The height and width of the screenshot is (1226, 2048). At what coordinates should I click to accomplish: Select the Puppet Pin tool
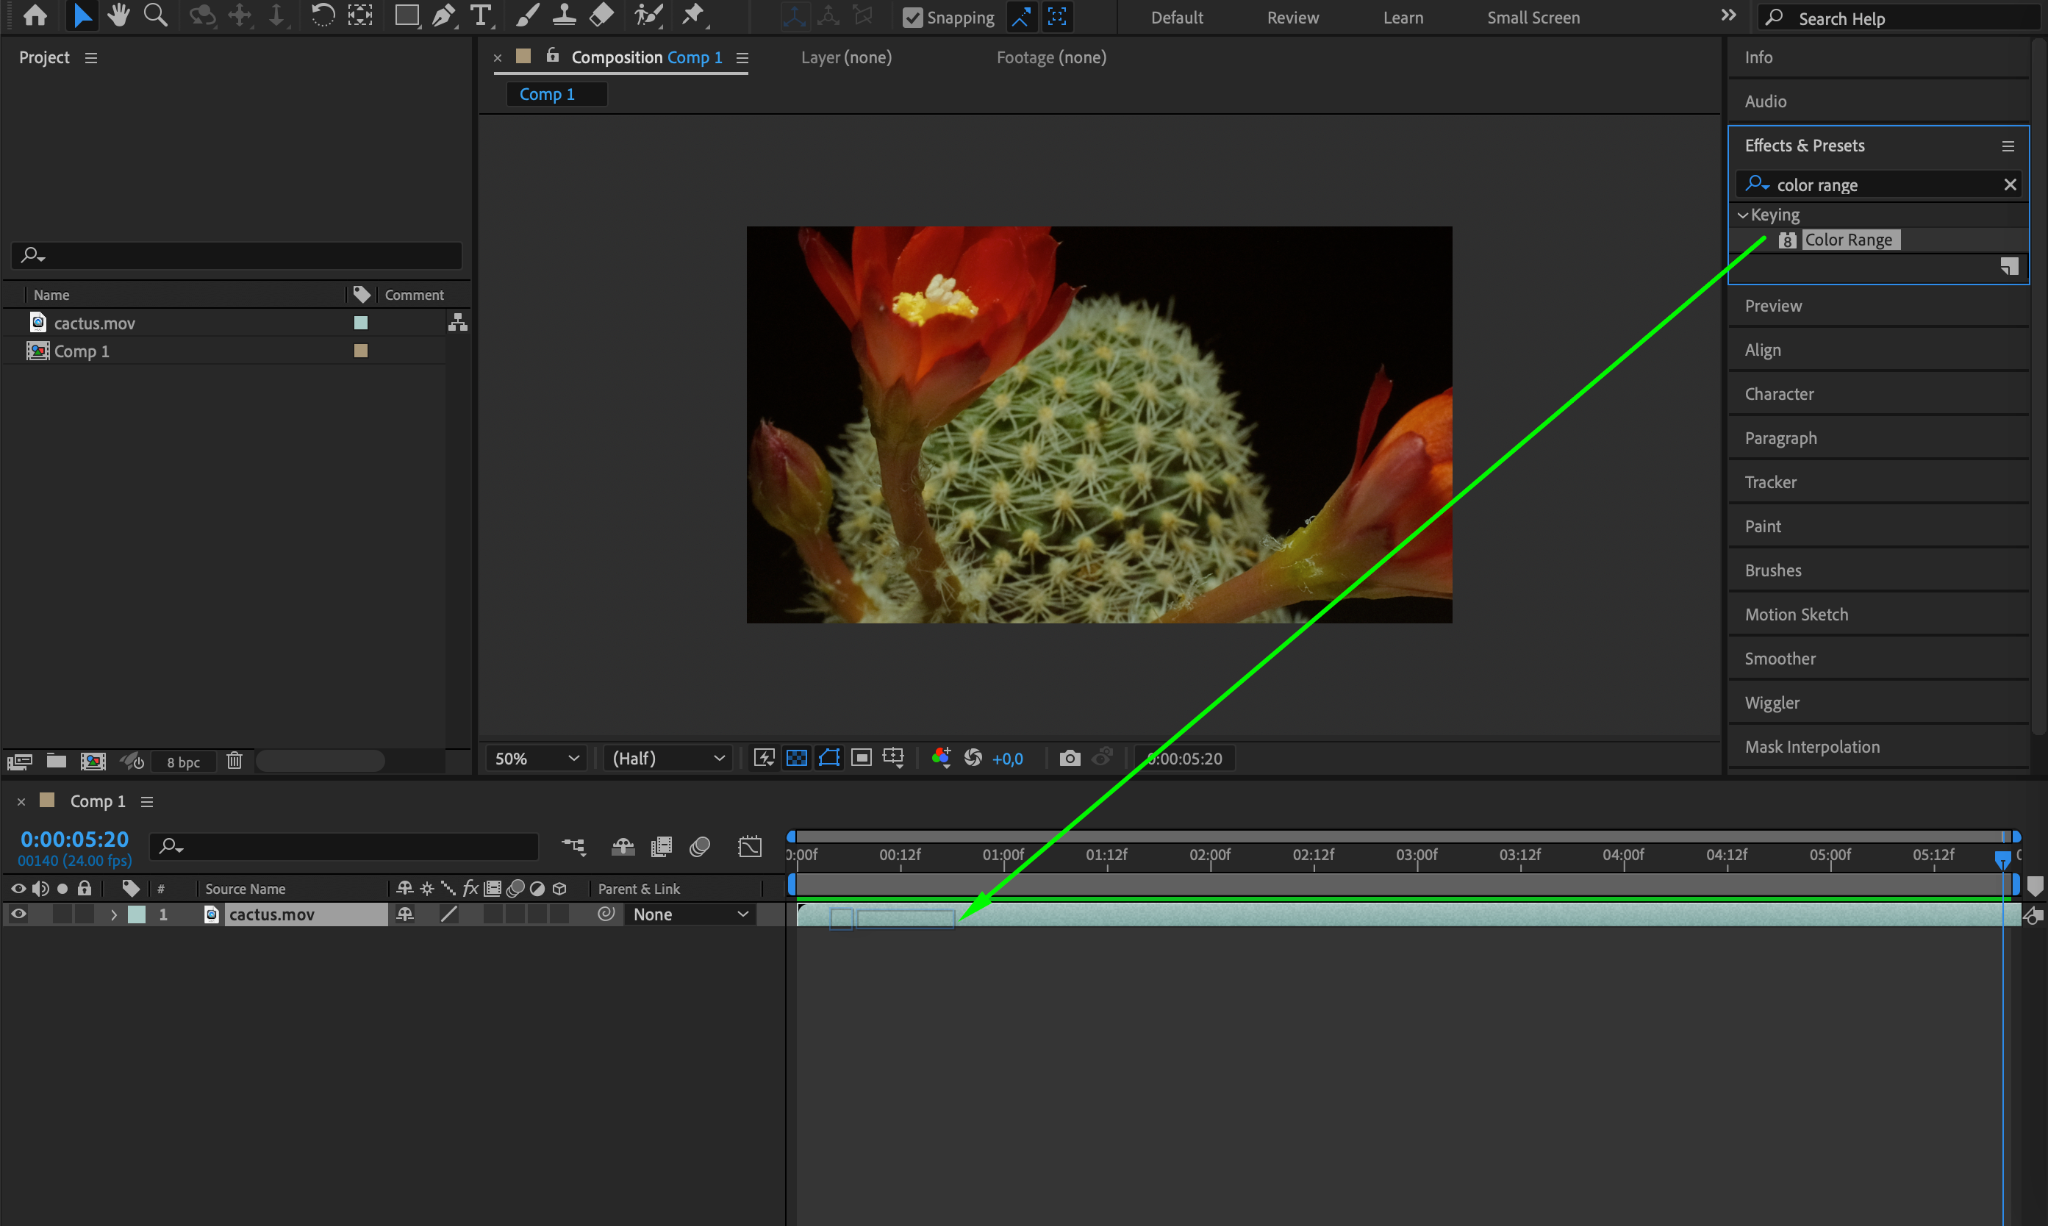693,15
